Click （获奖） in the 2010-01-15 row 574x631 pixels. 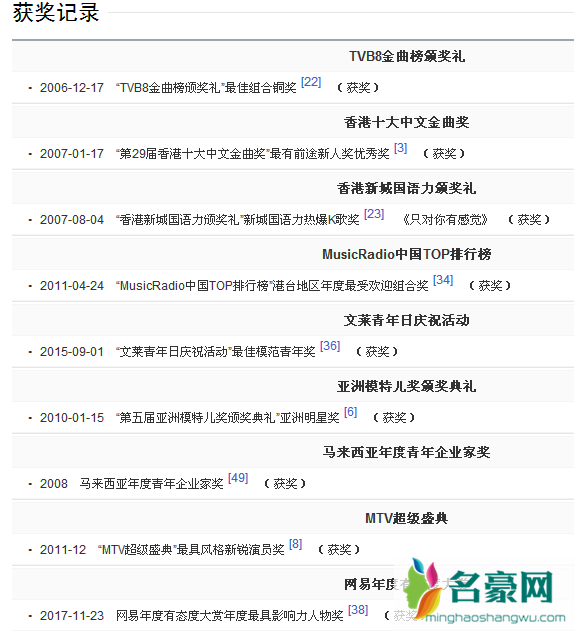394,418
